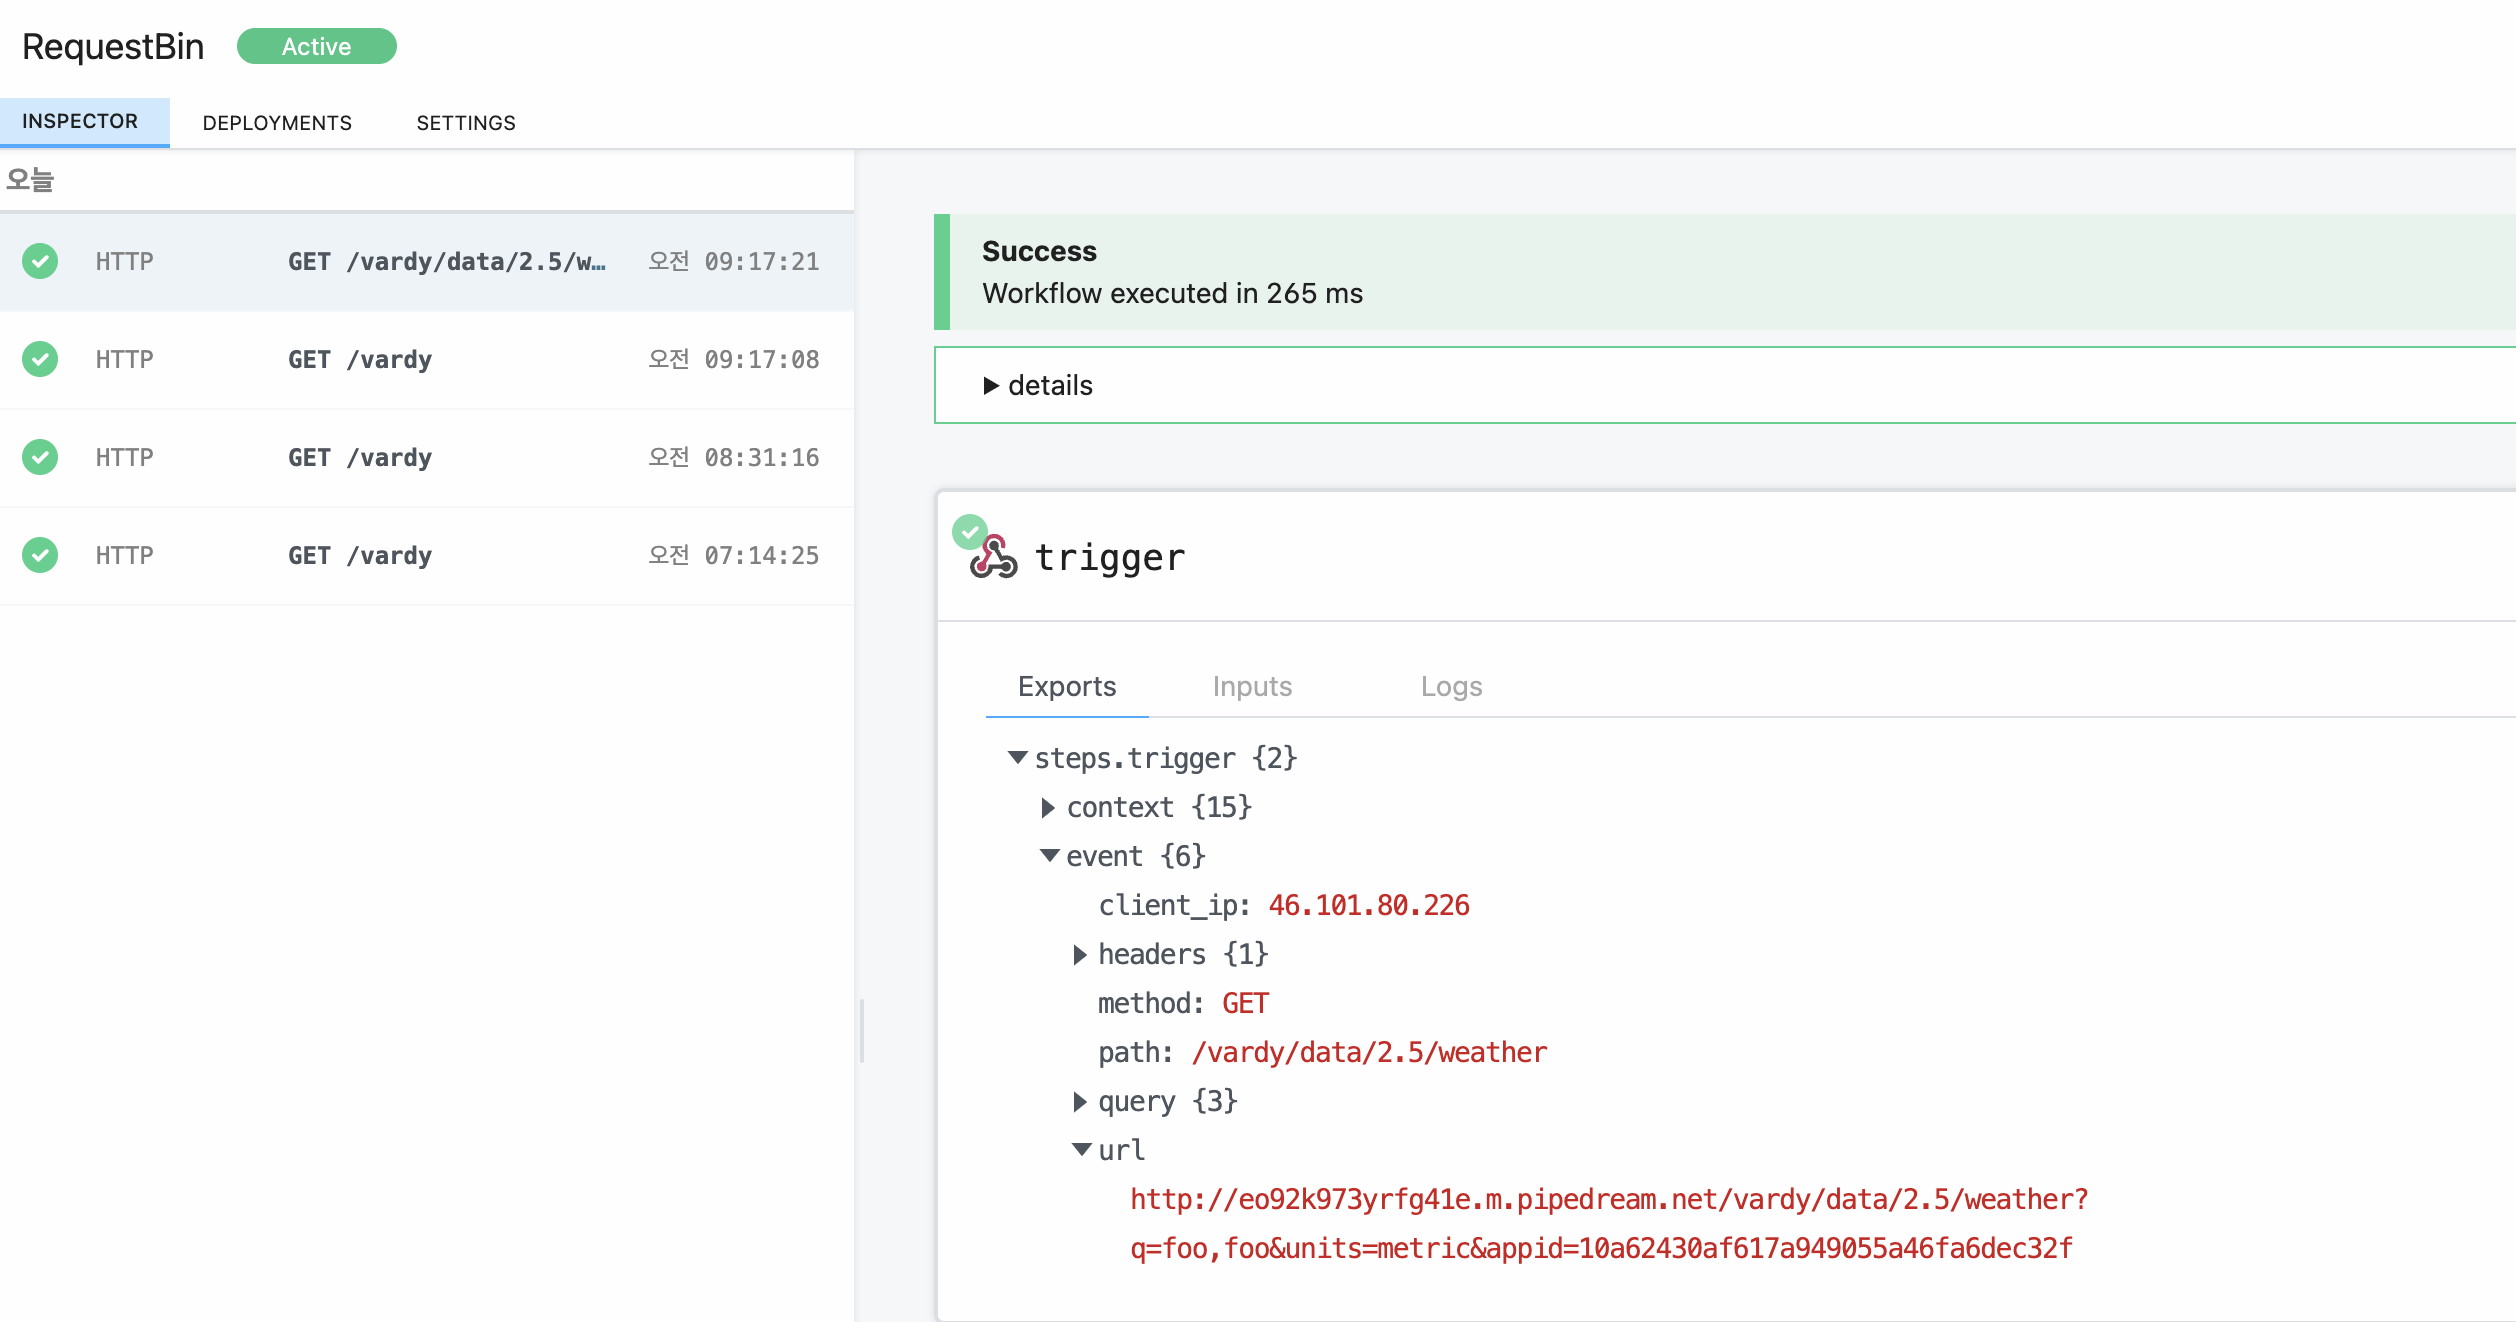Click success check icon for 08:31:16 request

click(40, 457)
